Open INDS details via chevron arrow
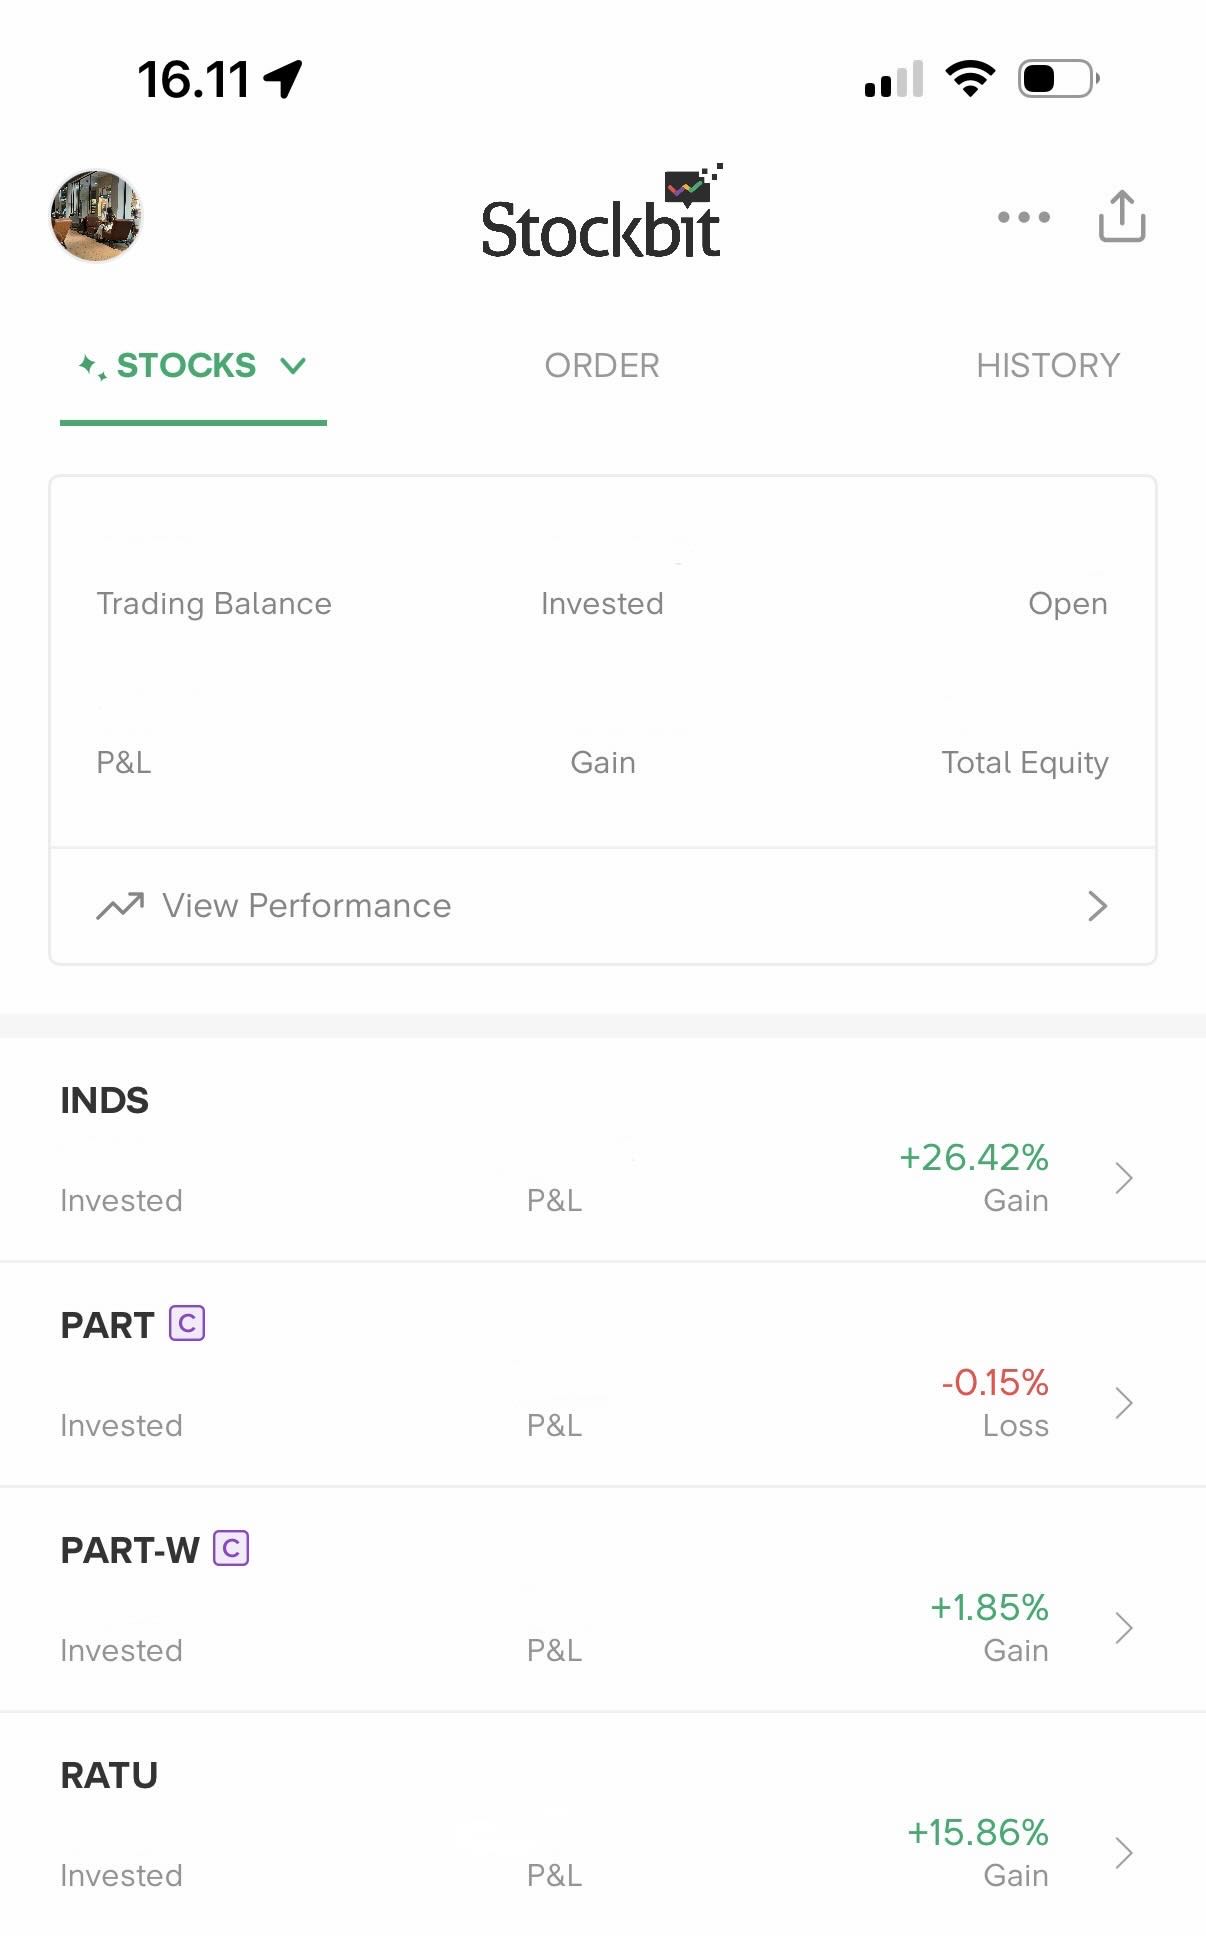Viewport: 1206px width, 1936px height. (x=1123, y=1178)
